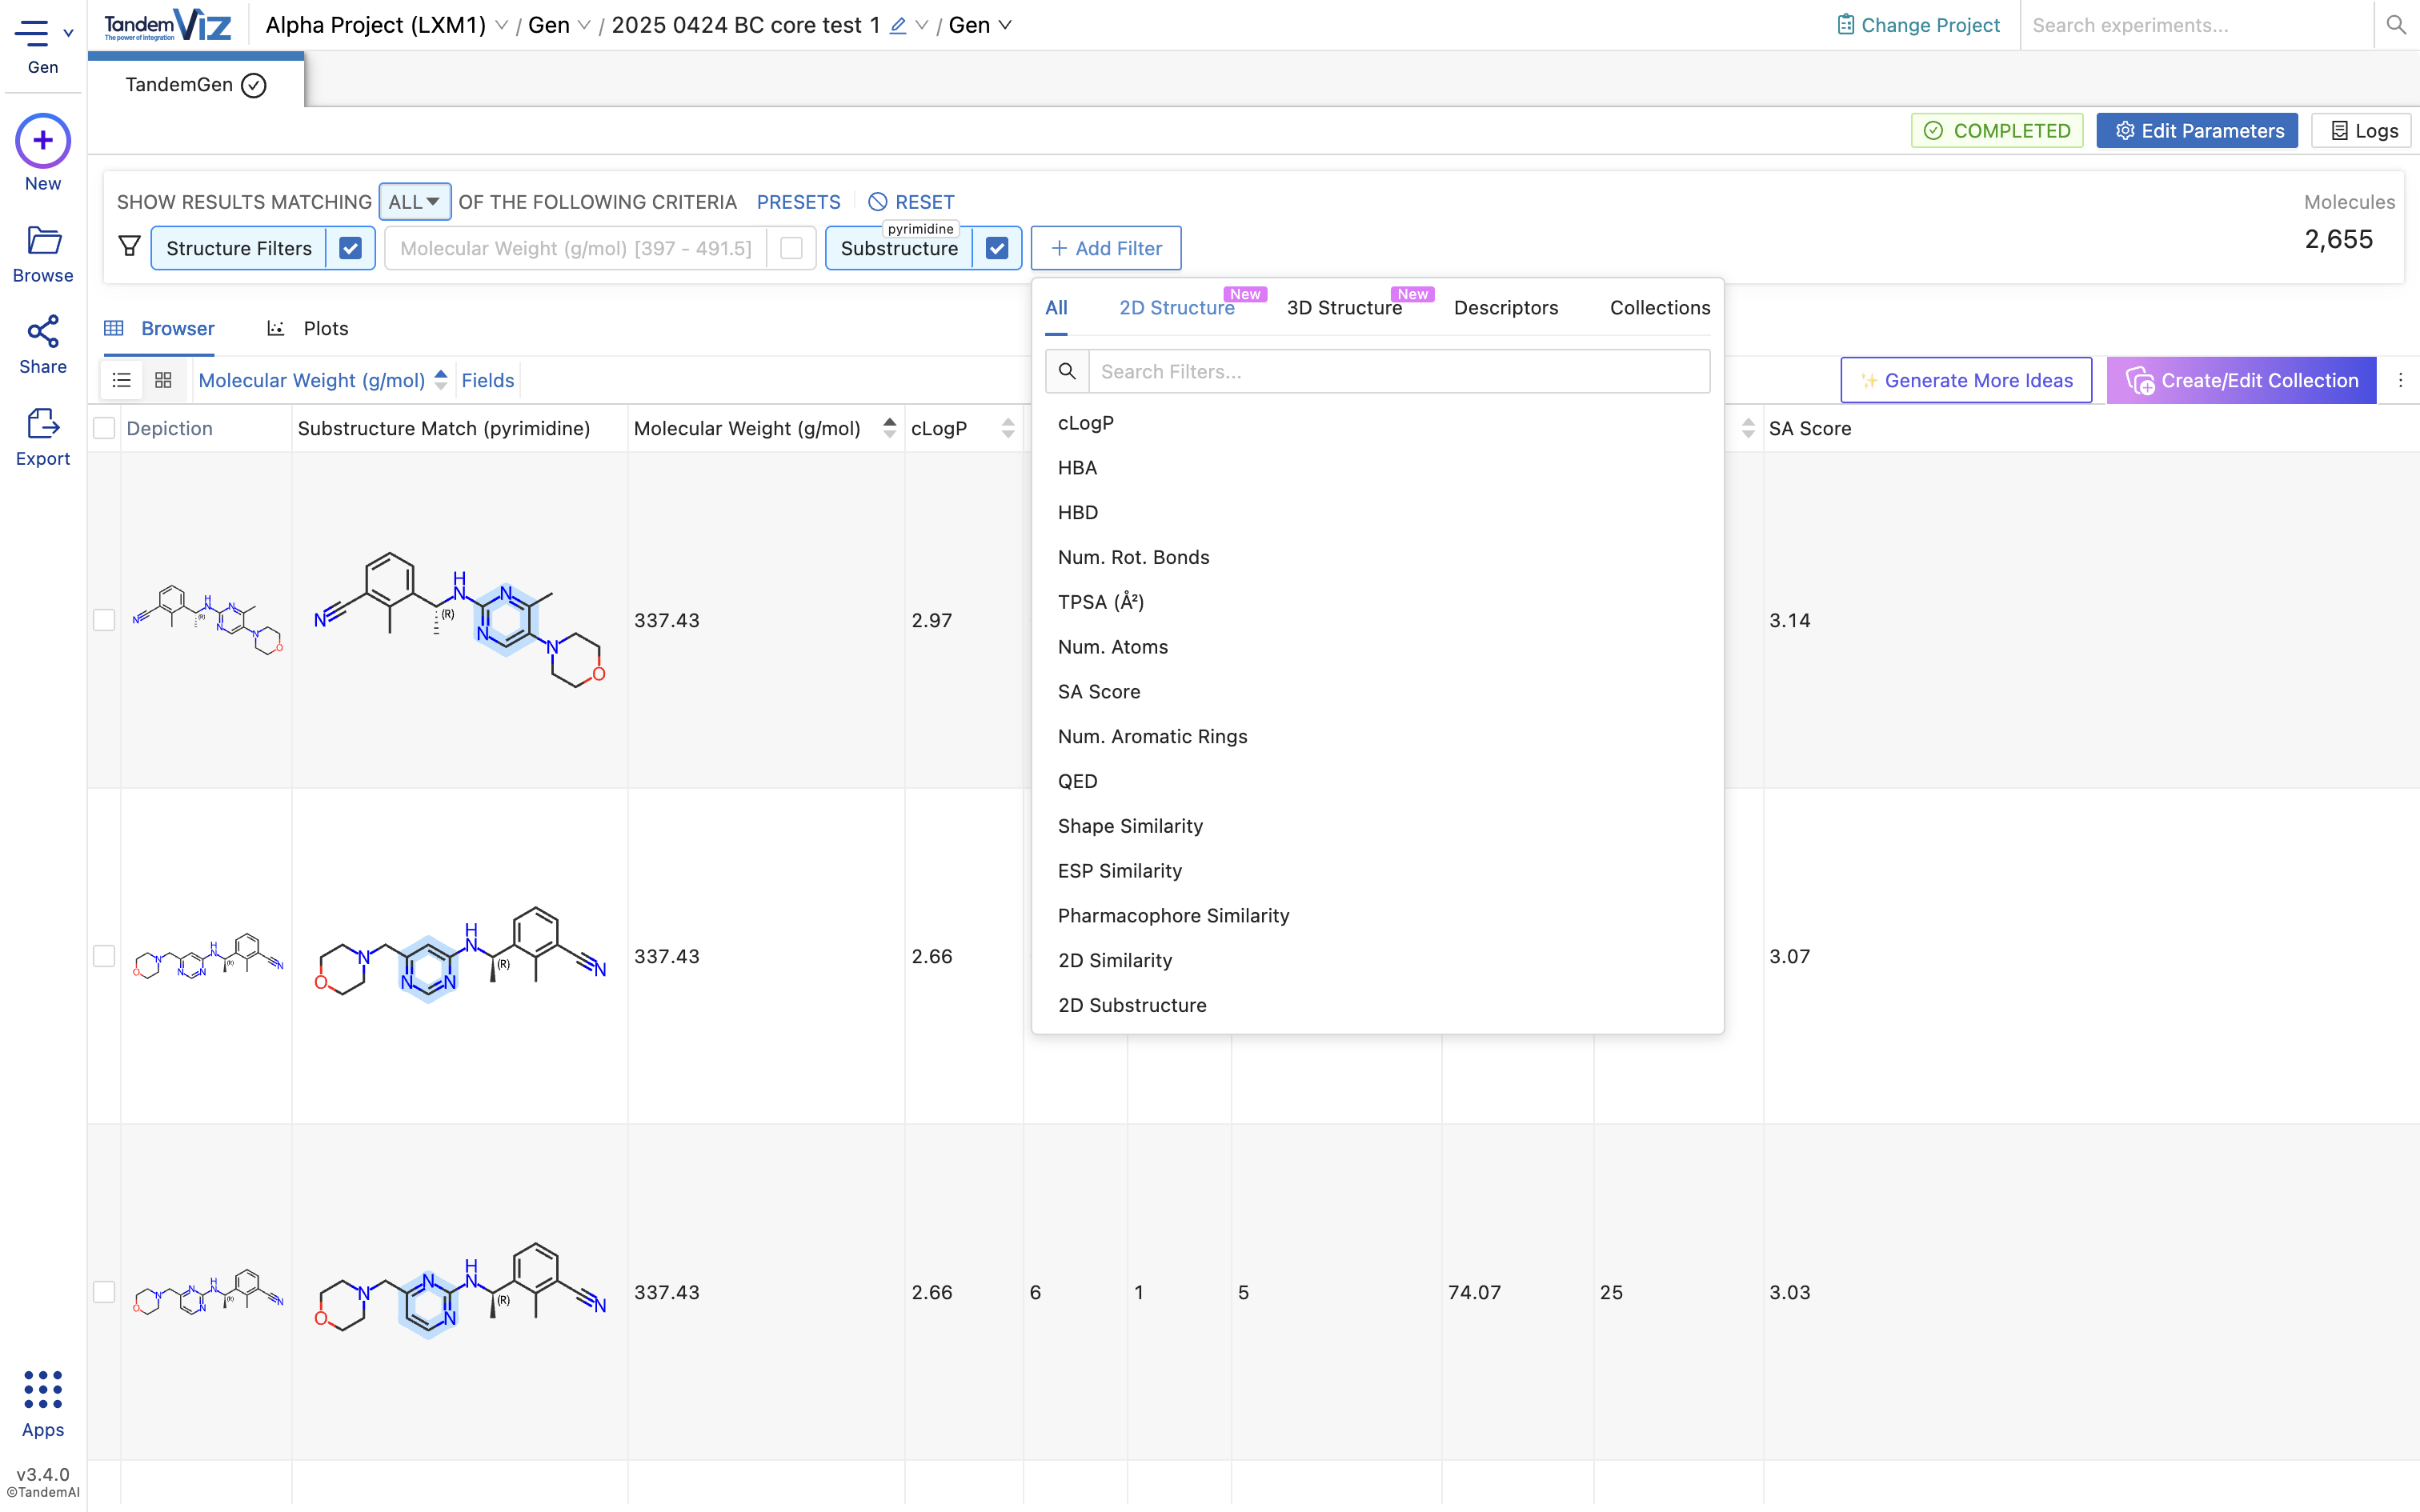
Task: Expand the experiment name breadcrumb chevron
Action: pos(922,25)
